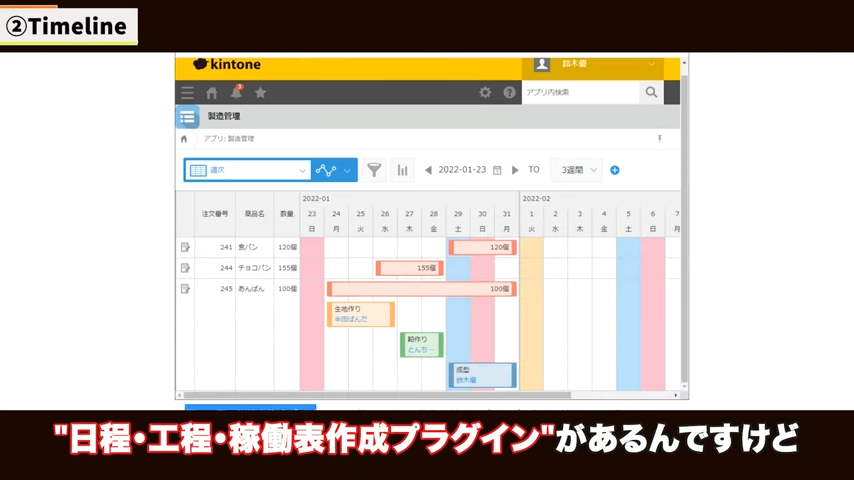Click order number 244

coord(227,268)
